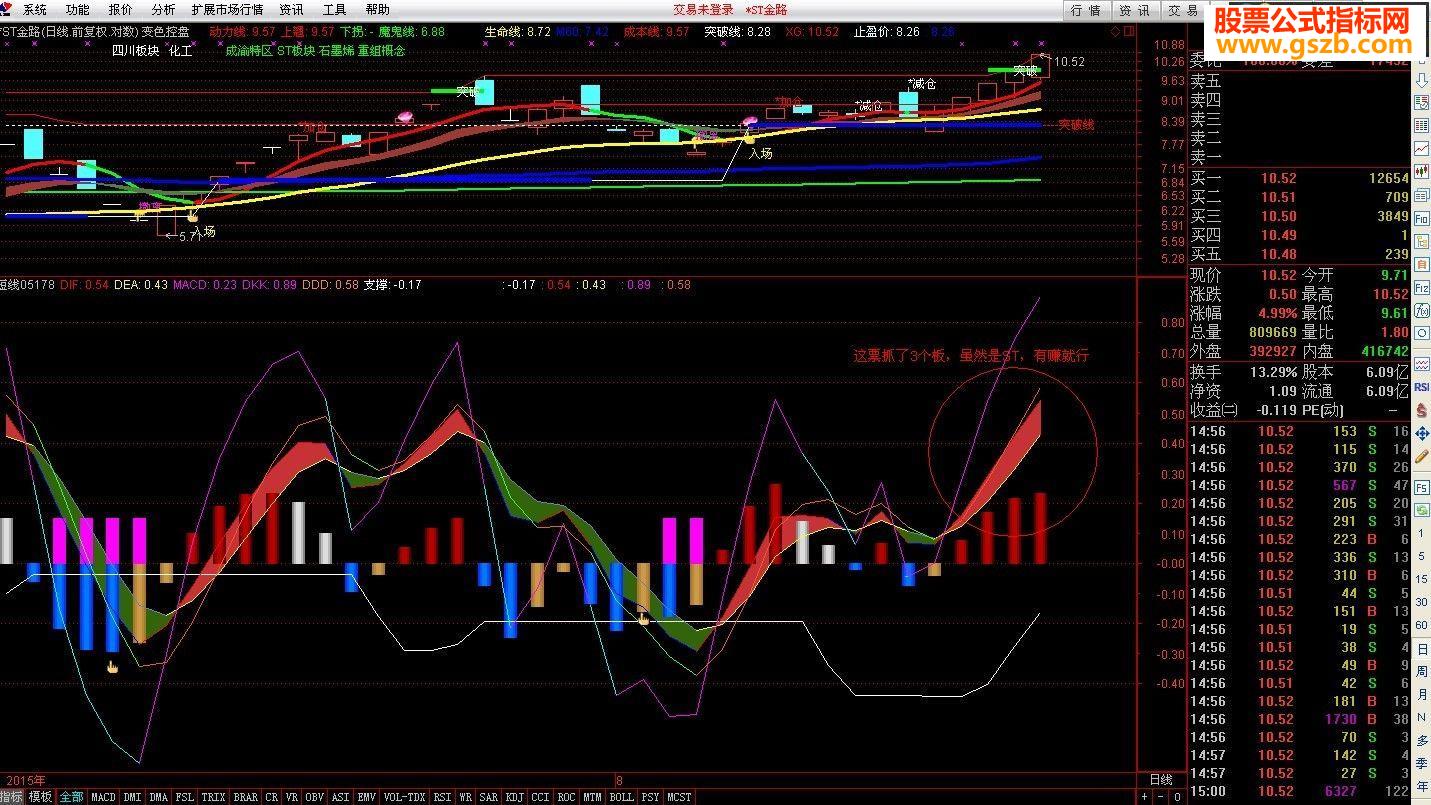Switch to the 60-minute period

(1421, 625)
